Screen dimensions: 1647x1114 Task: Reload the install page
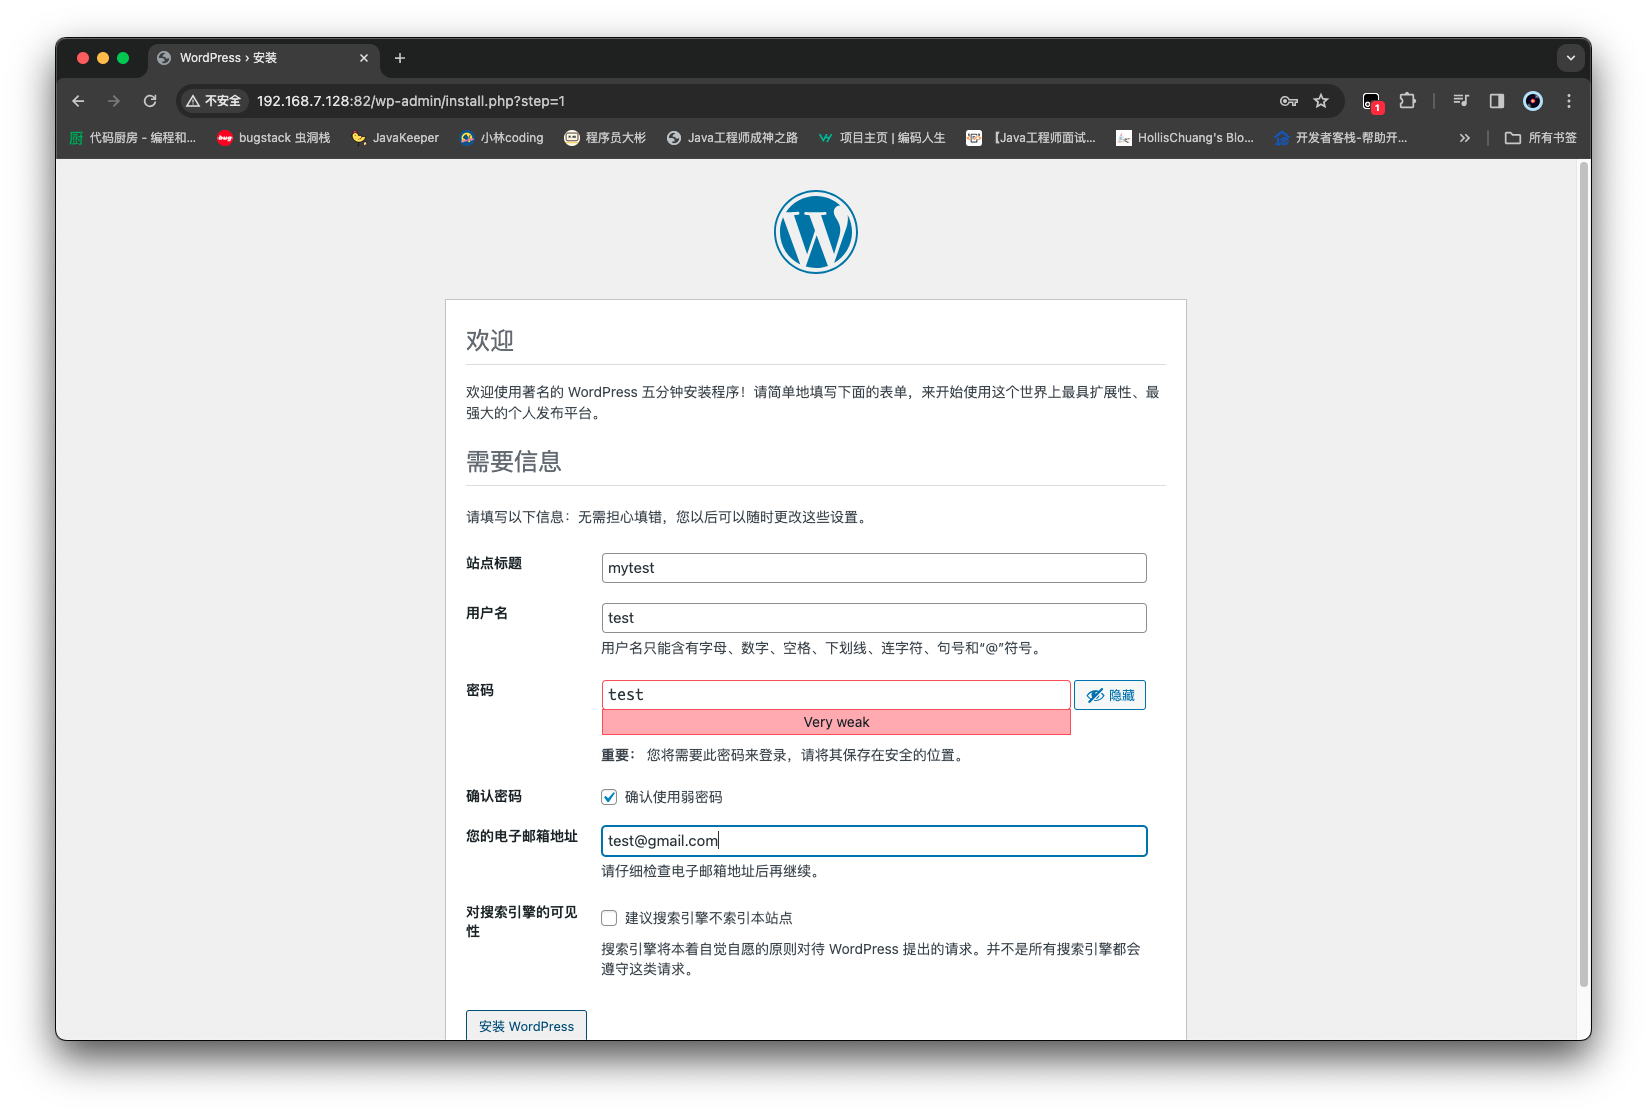pyautogui.click(x=150, y=101)
